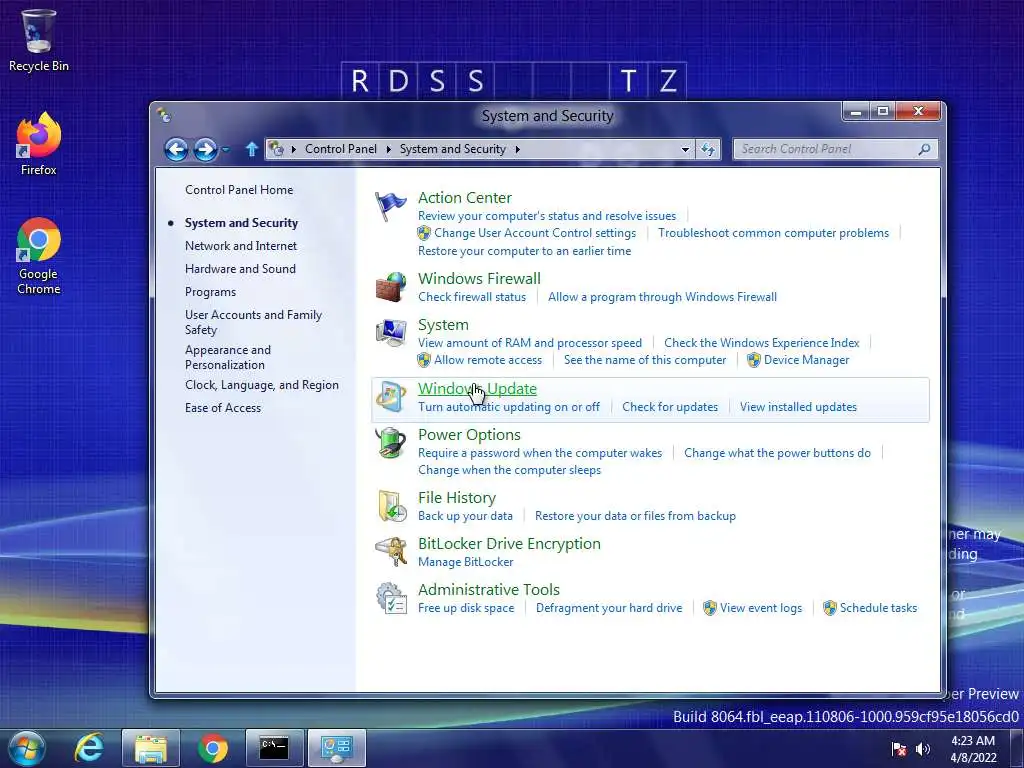Click Restore your data or files from backup
Viewport: 1024px width, 768px height.
(x=635, y=516)
